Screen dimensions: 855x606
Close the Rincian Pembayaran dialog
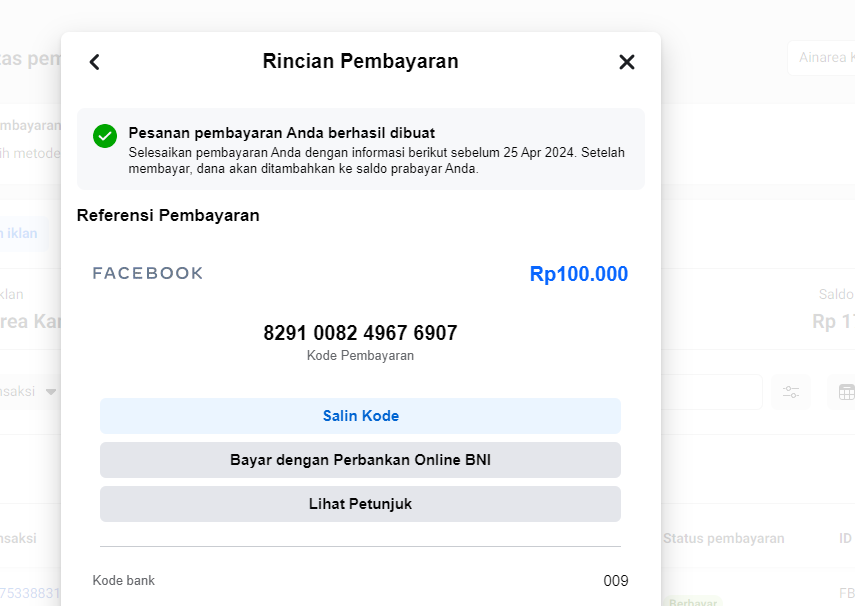click(x=627, y=62)
